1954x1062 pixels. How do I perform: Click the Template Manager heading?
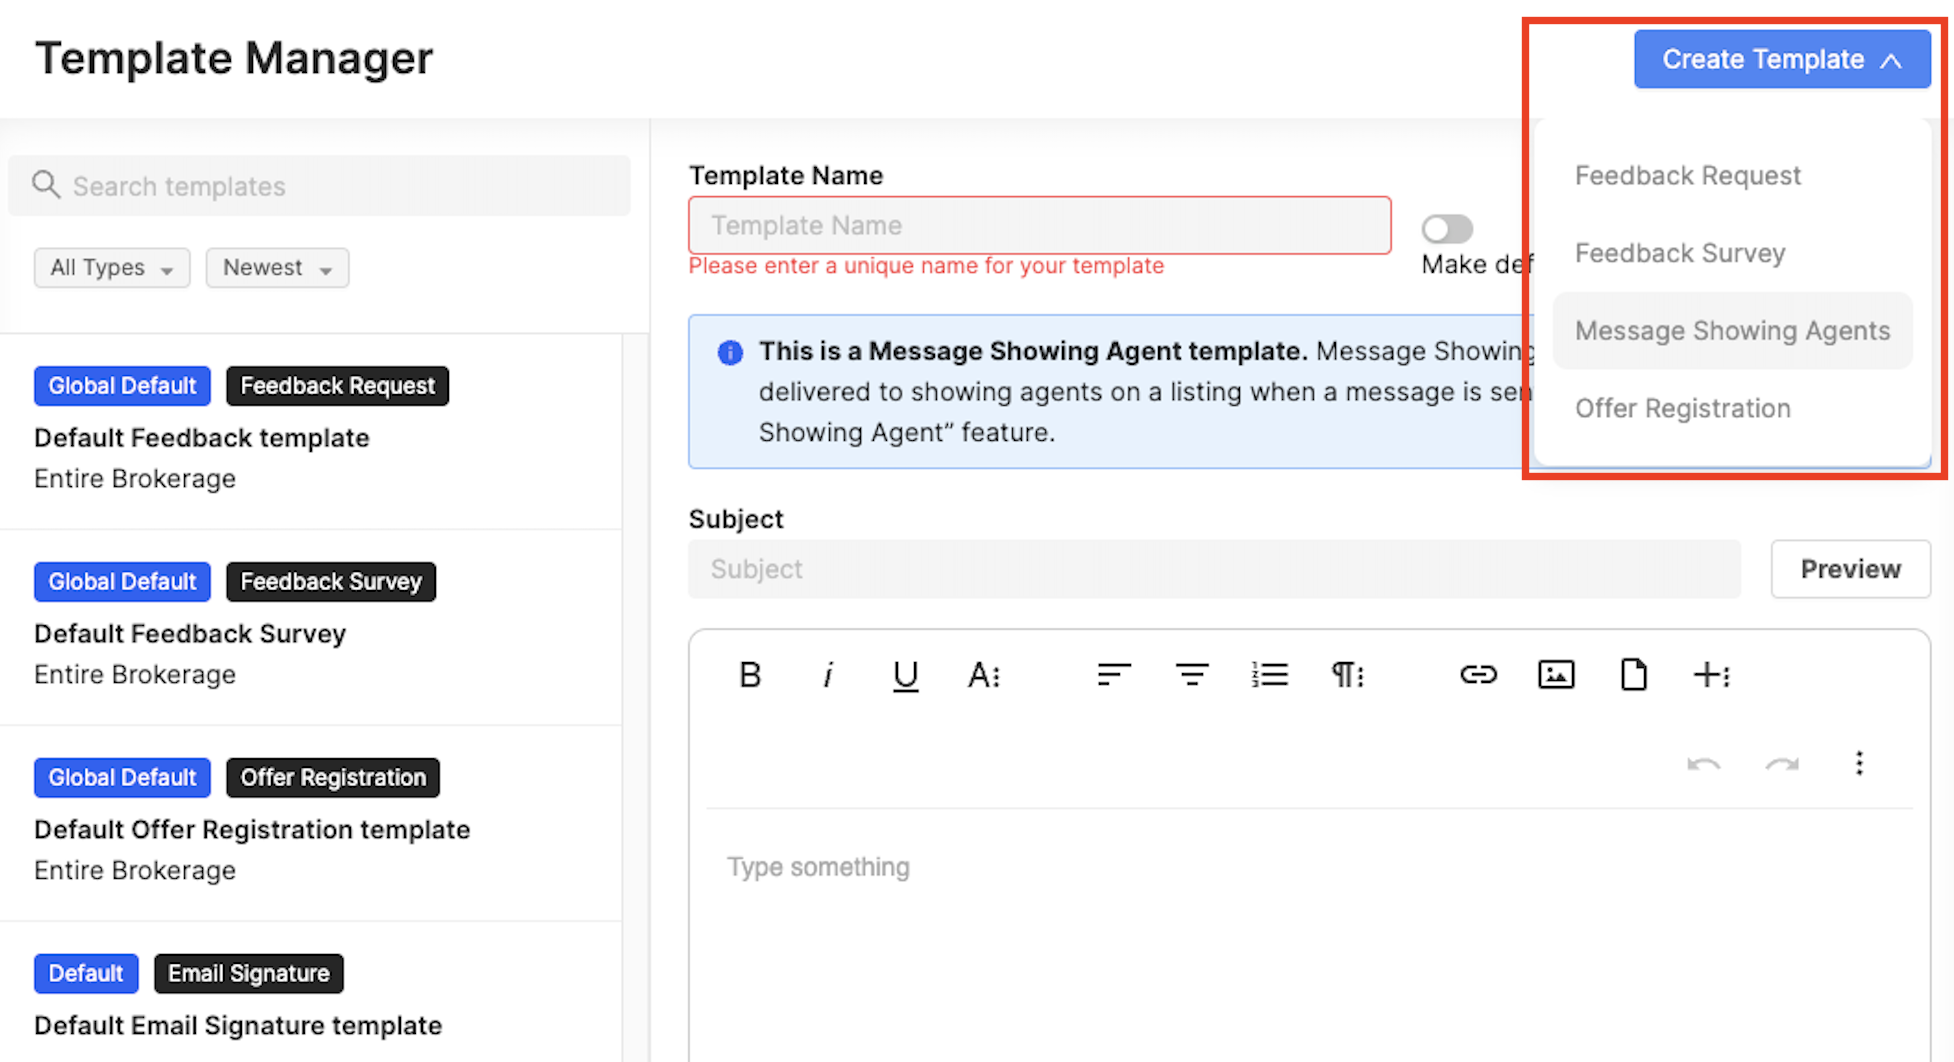pyautogui.click(x=234, y=58)
